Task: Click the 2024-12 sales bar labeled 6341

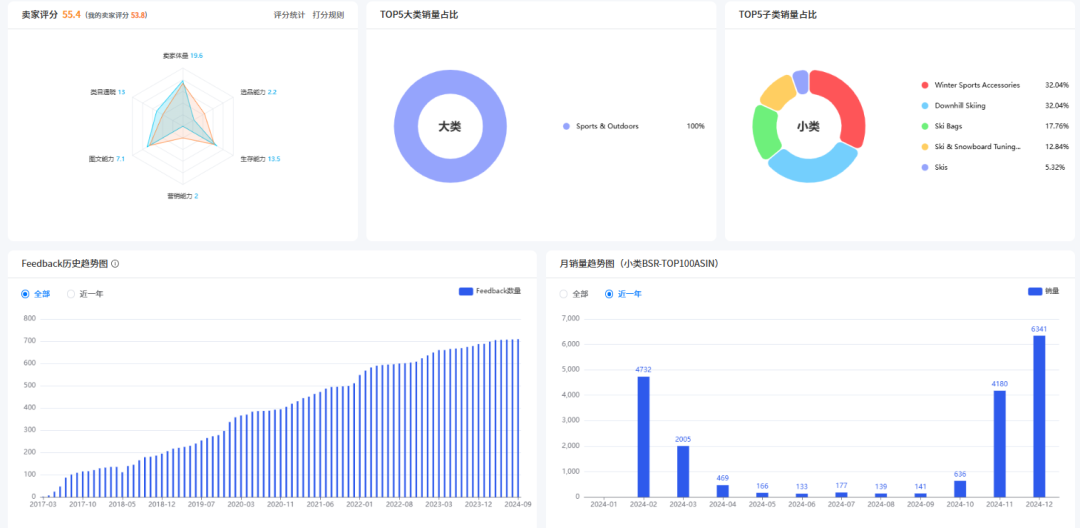Action: pos(1039,416)
